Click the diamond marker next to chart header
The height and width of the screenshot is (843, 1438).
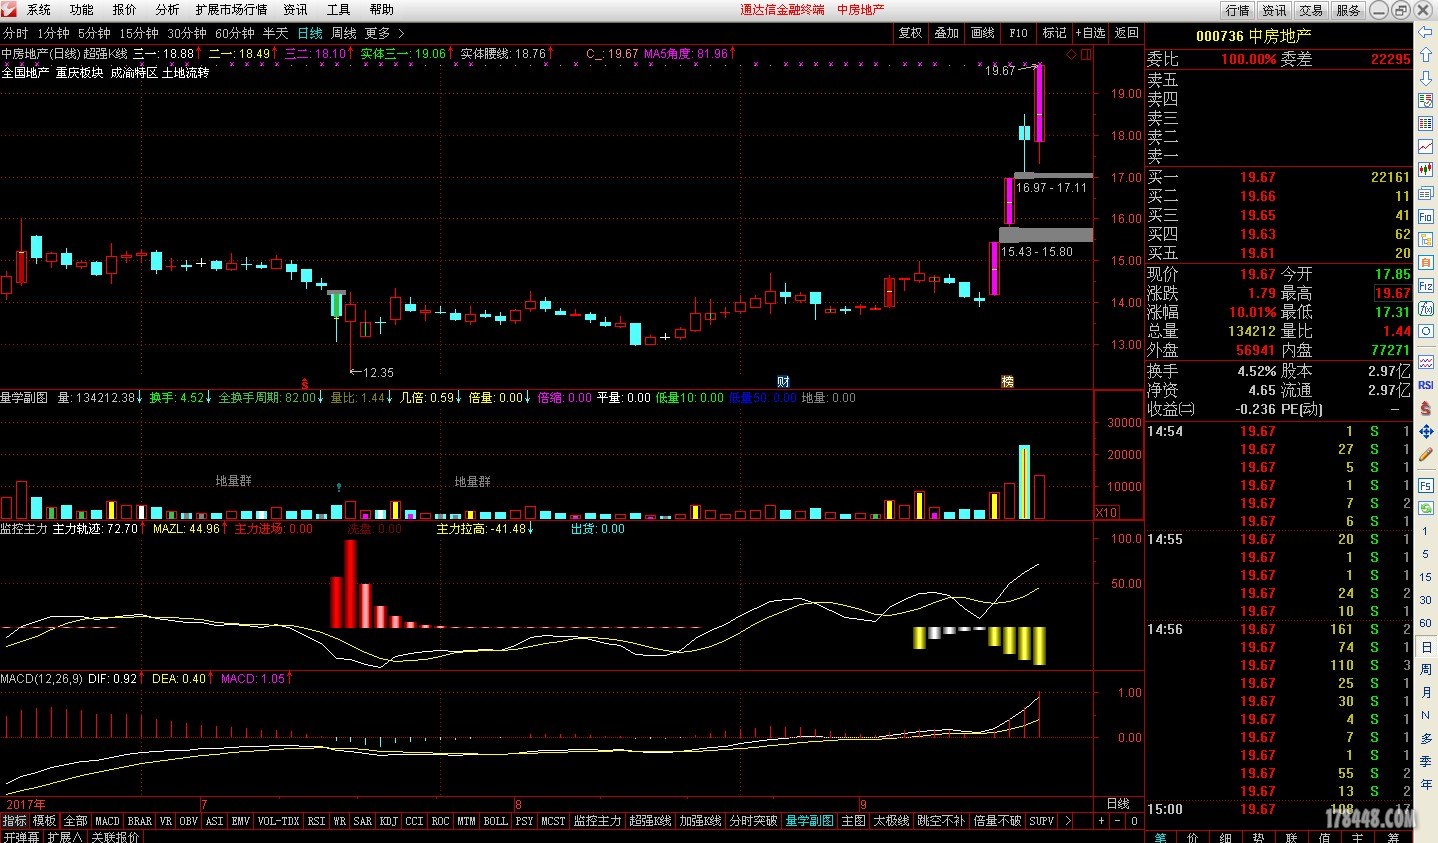click(x=1072, y=54)
